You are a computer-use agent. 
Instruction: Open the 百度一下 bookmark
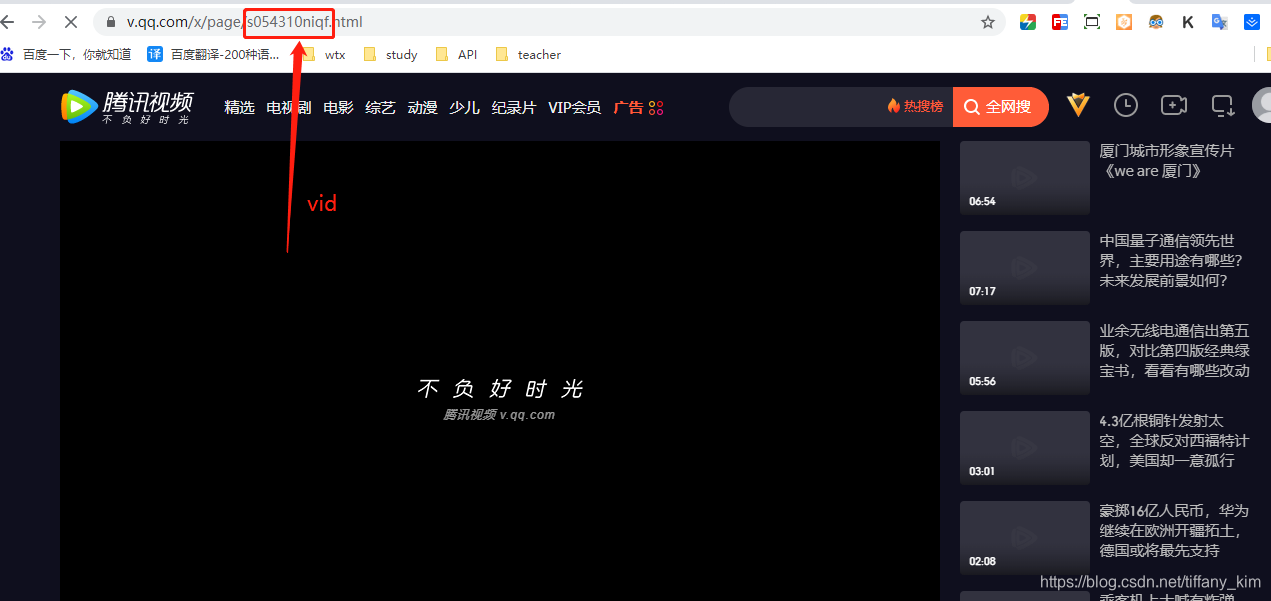point(66,55)
